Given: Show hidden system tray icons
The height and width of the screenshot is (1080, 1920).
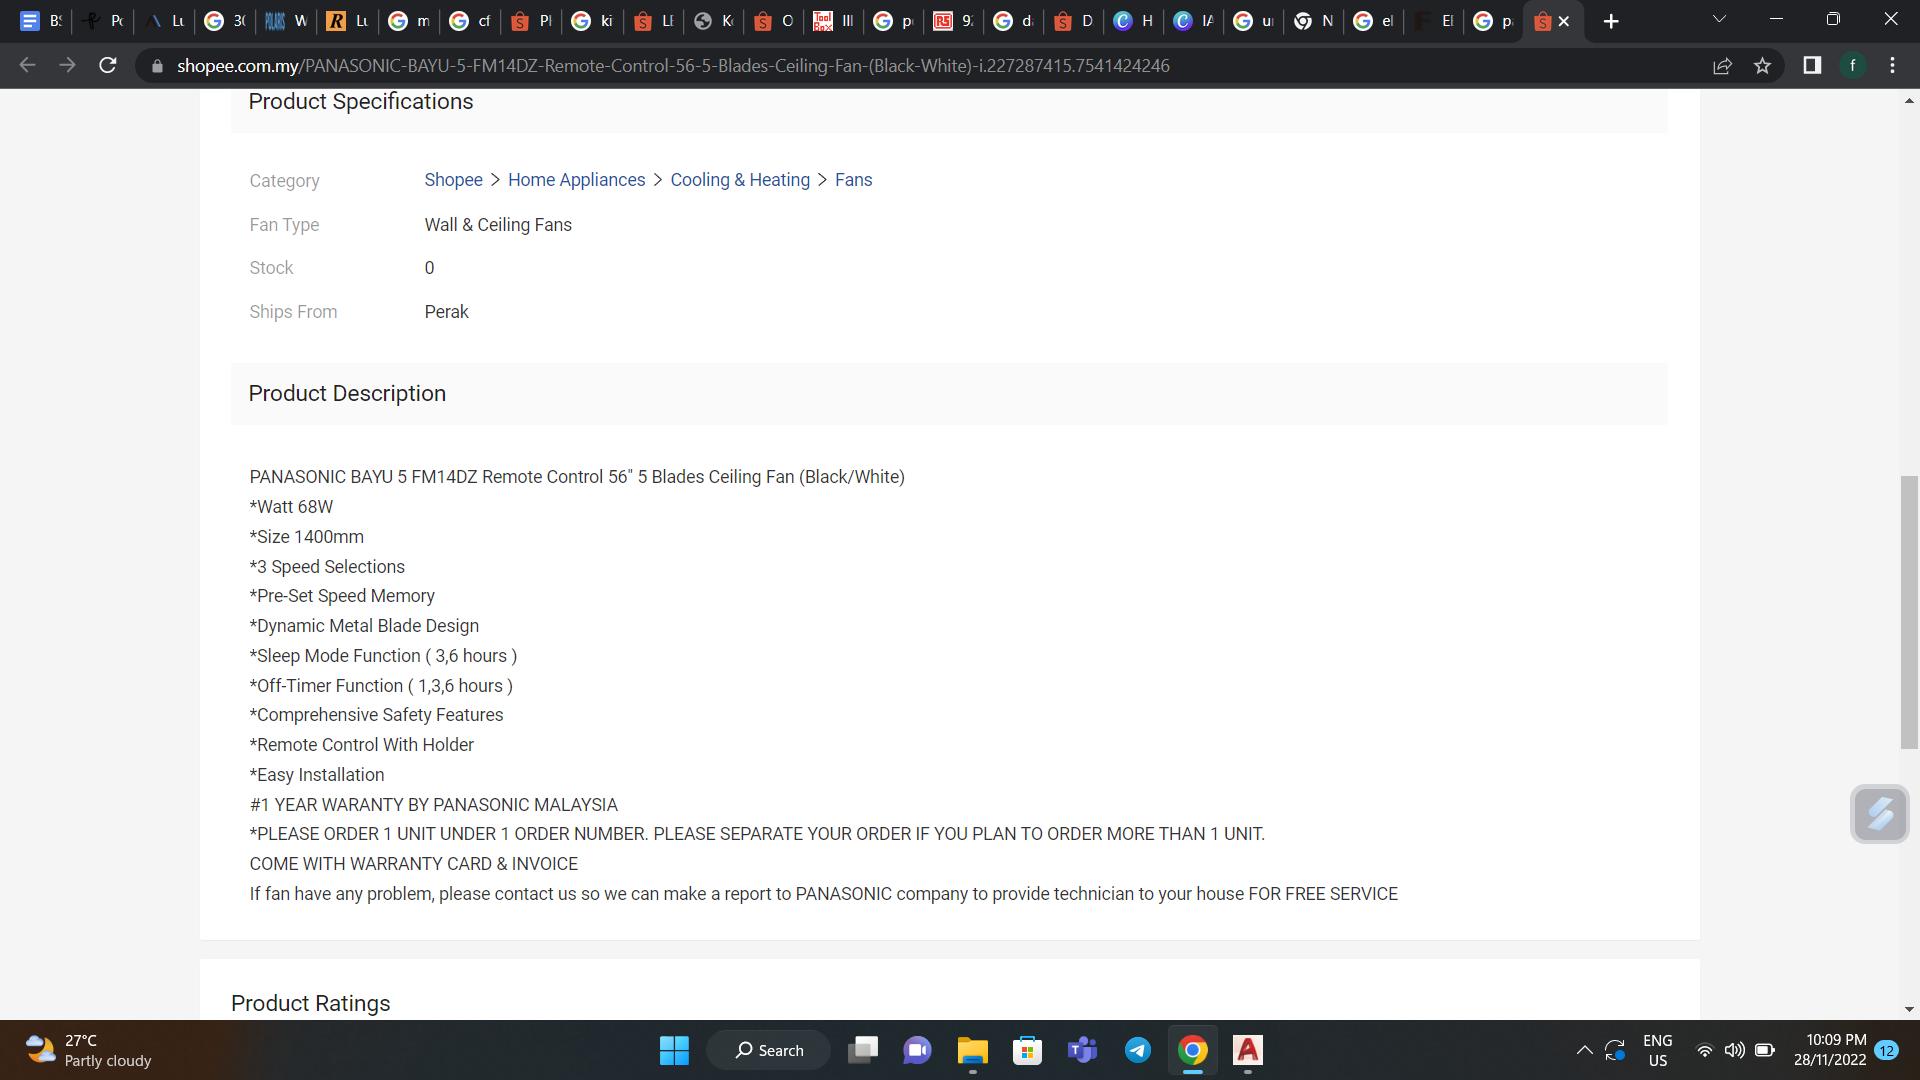Looking at the screenshot, I should [x=1584, y=1050].
